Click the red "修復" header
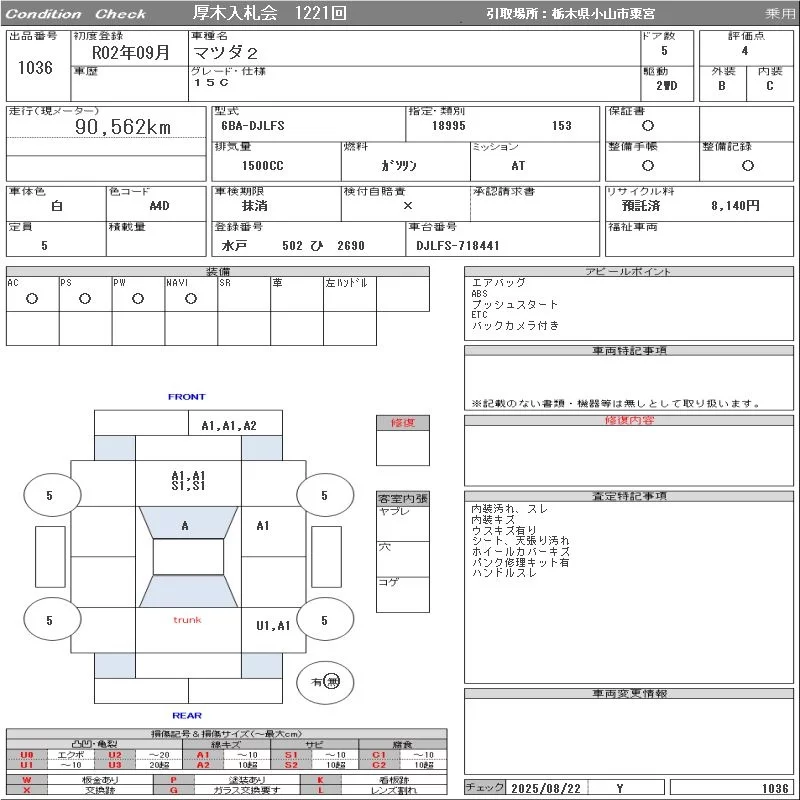 click(403, 422)
